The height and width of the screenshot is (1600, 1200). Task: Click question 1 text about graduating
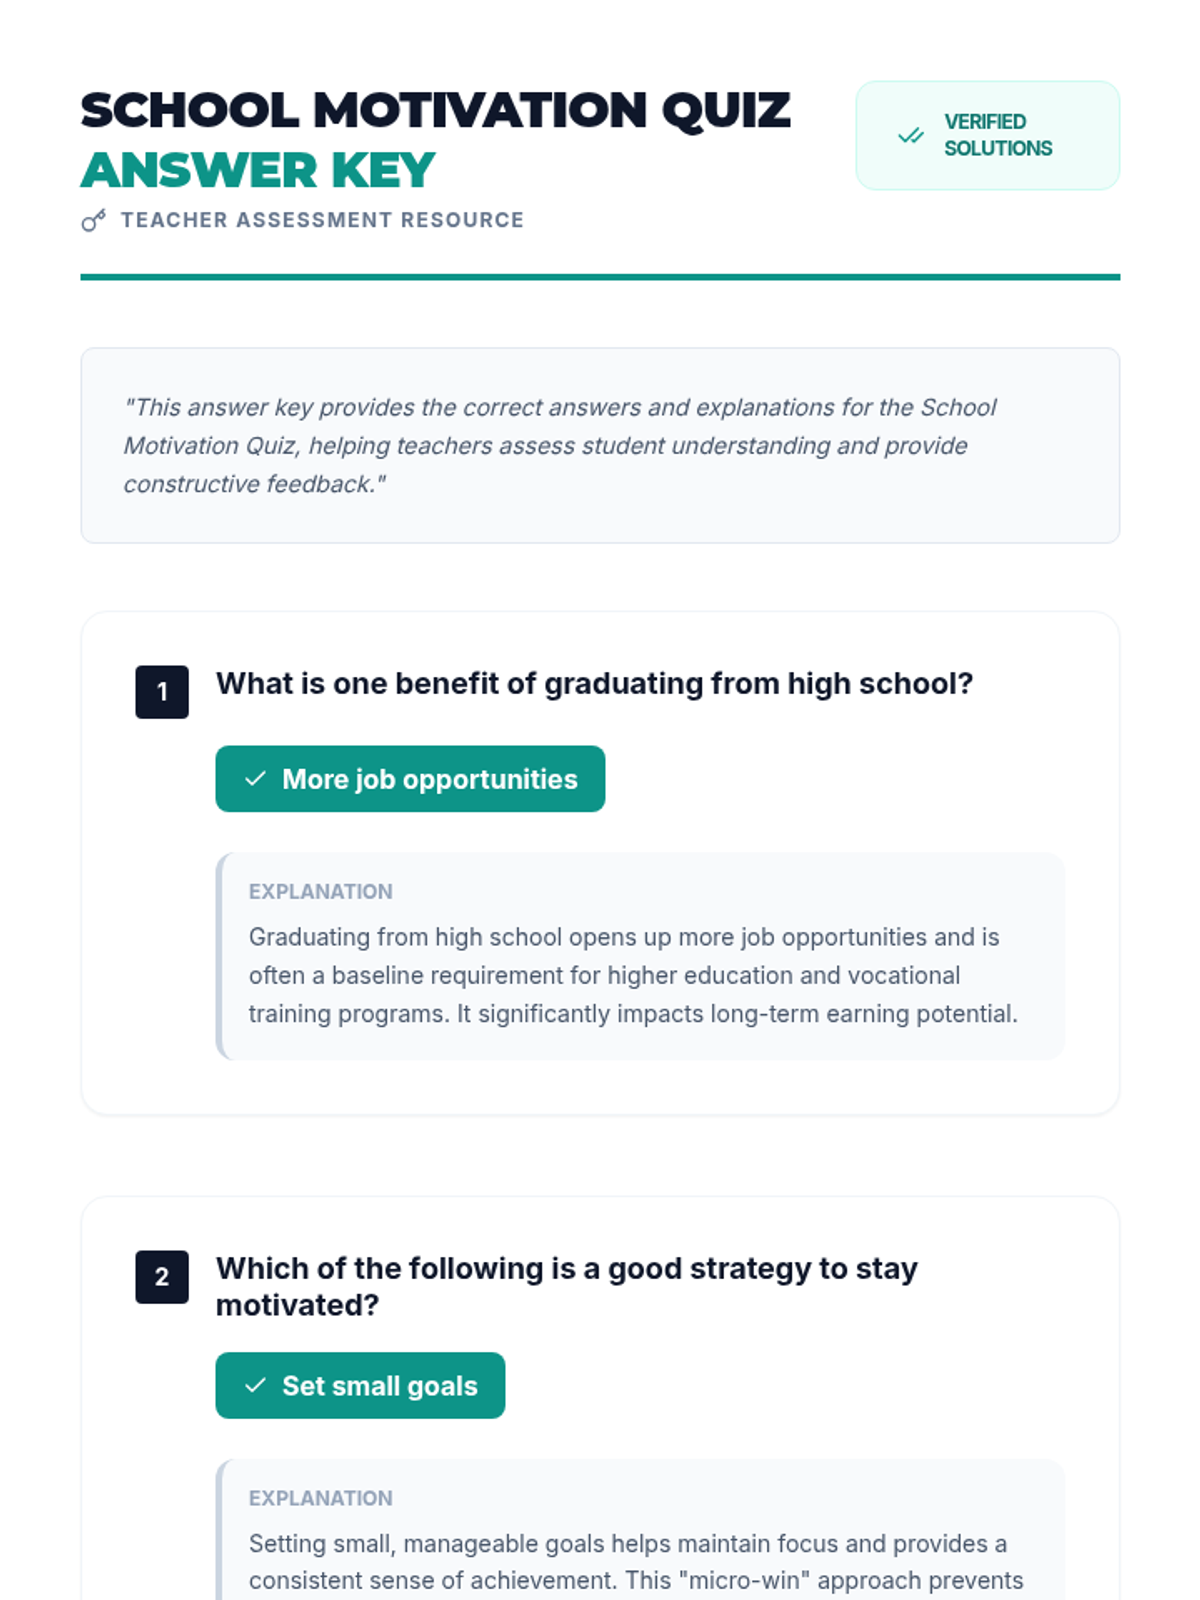[594, 684]
